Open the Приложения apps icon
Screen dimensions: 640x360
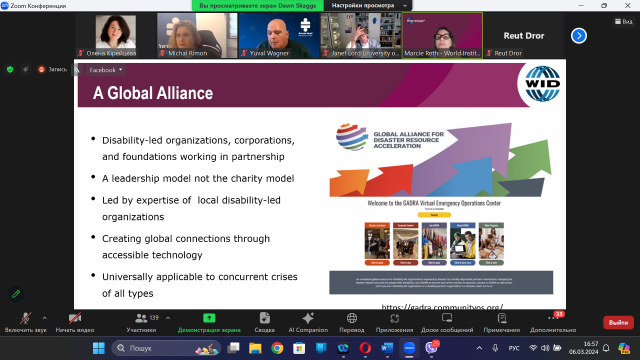coord(394,322)
